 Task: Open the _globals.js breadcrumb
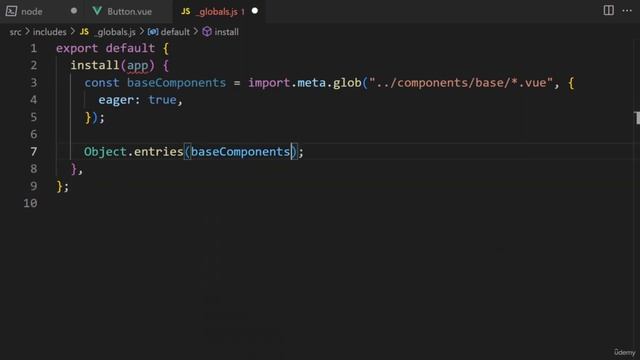[116, 32]
